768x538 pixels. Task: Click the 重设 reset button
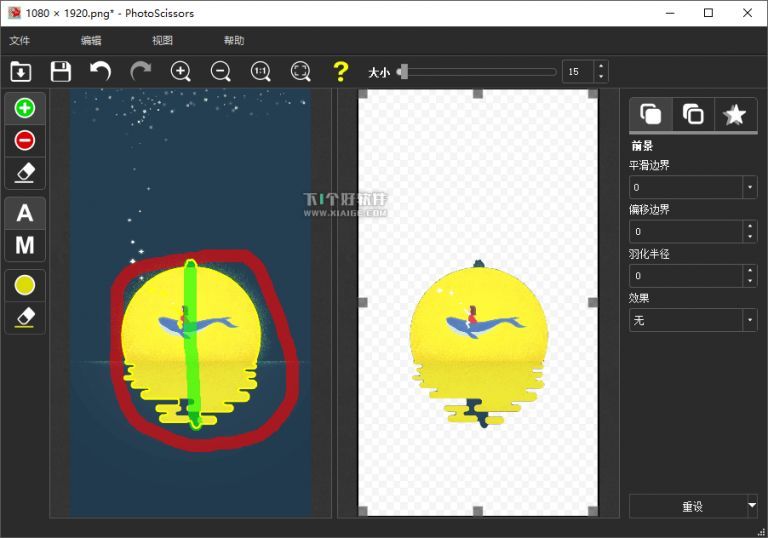(x=692, y=506)
